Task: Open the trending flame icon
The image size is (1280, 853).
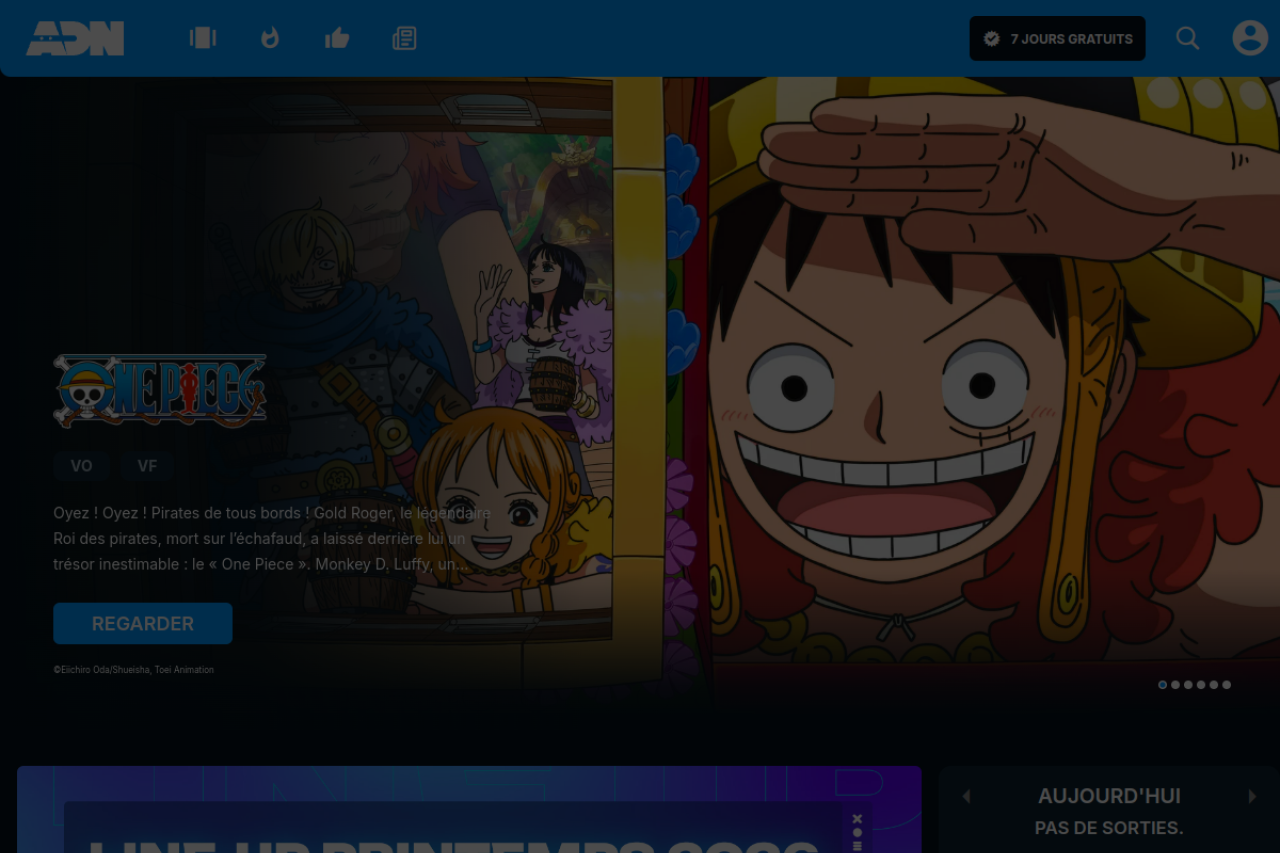Action: [x=270, y=38]
